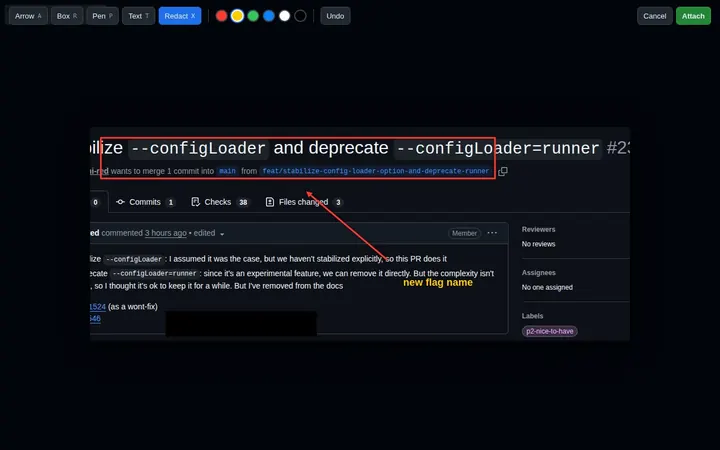Click the Member badge
Screen dimensions: 720x450
click(x=464, y=233)
